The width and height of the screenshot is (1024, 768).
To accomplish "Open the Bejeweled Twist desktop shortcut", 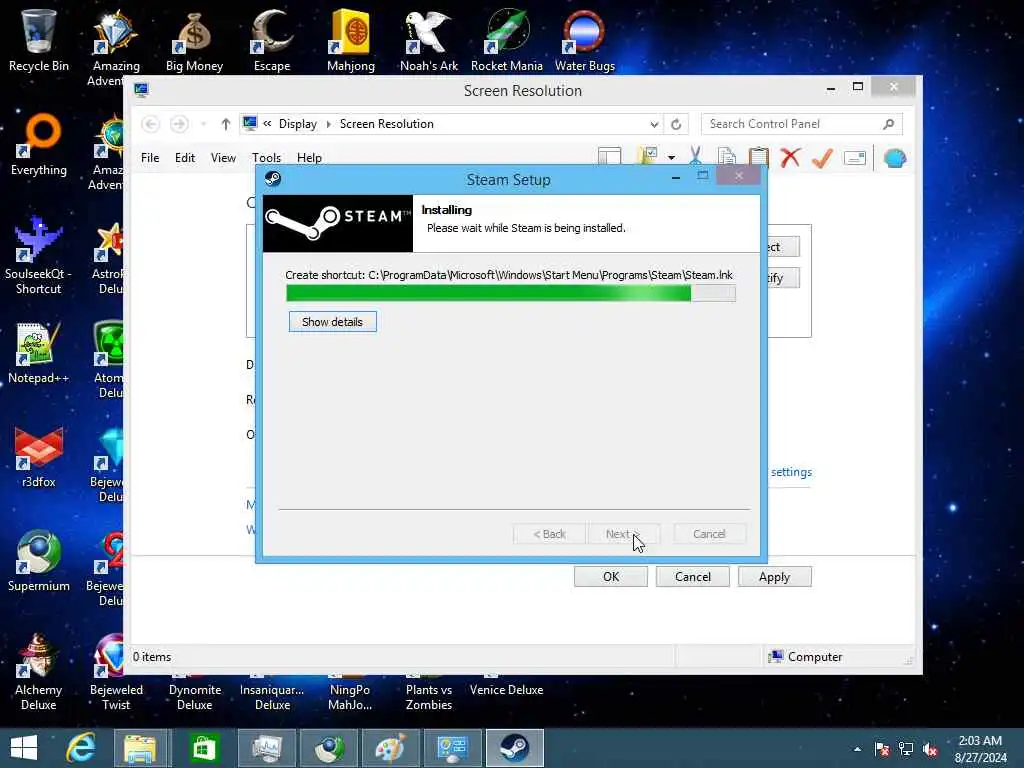I will 116,671.
